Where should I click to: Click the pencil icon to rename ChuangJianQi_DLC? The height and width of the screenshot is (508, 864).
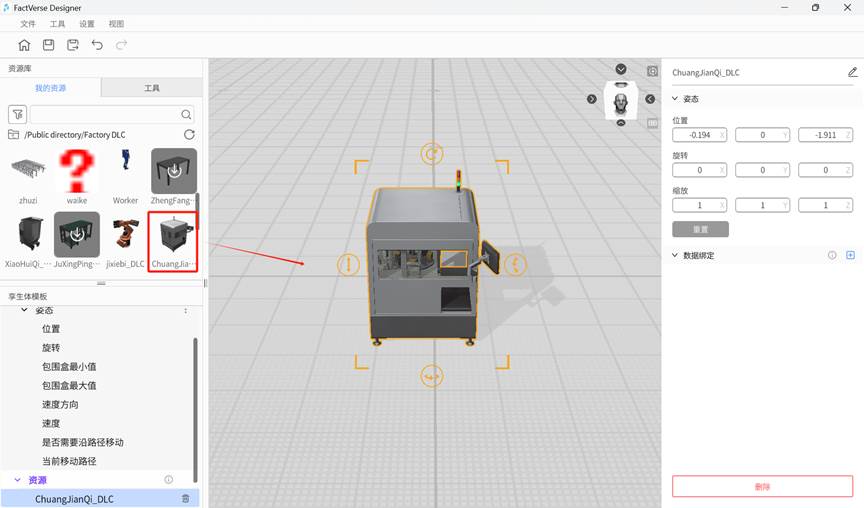[x=852, y=72]
